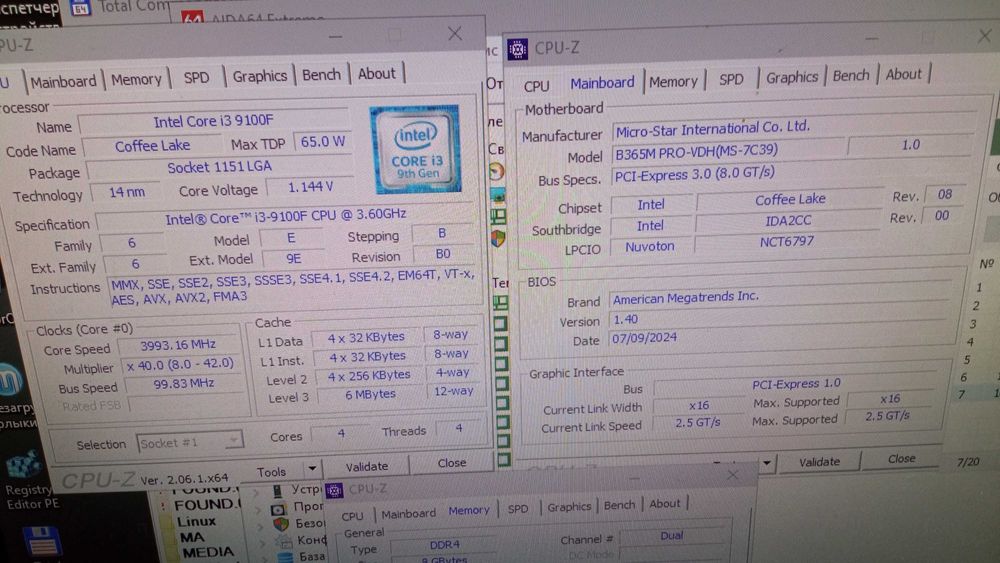This screenshot has width=1000, height=563.
Task: Click the 'NCT6797' LPCIO value
Action: point(786,242)
